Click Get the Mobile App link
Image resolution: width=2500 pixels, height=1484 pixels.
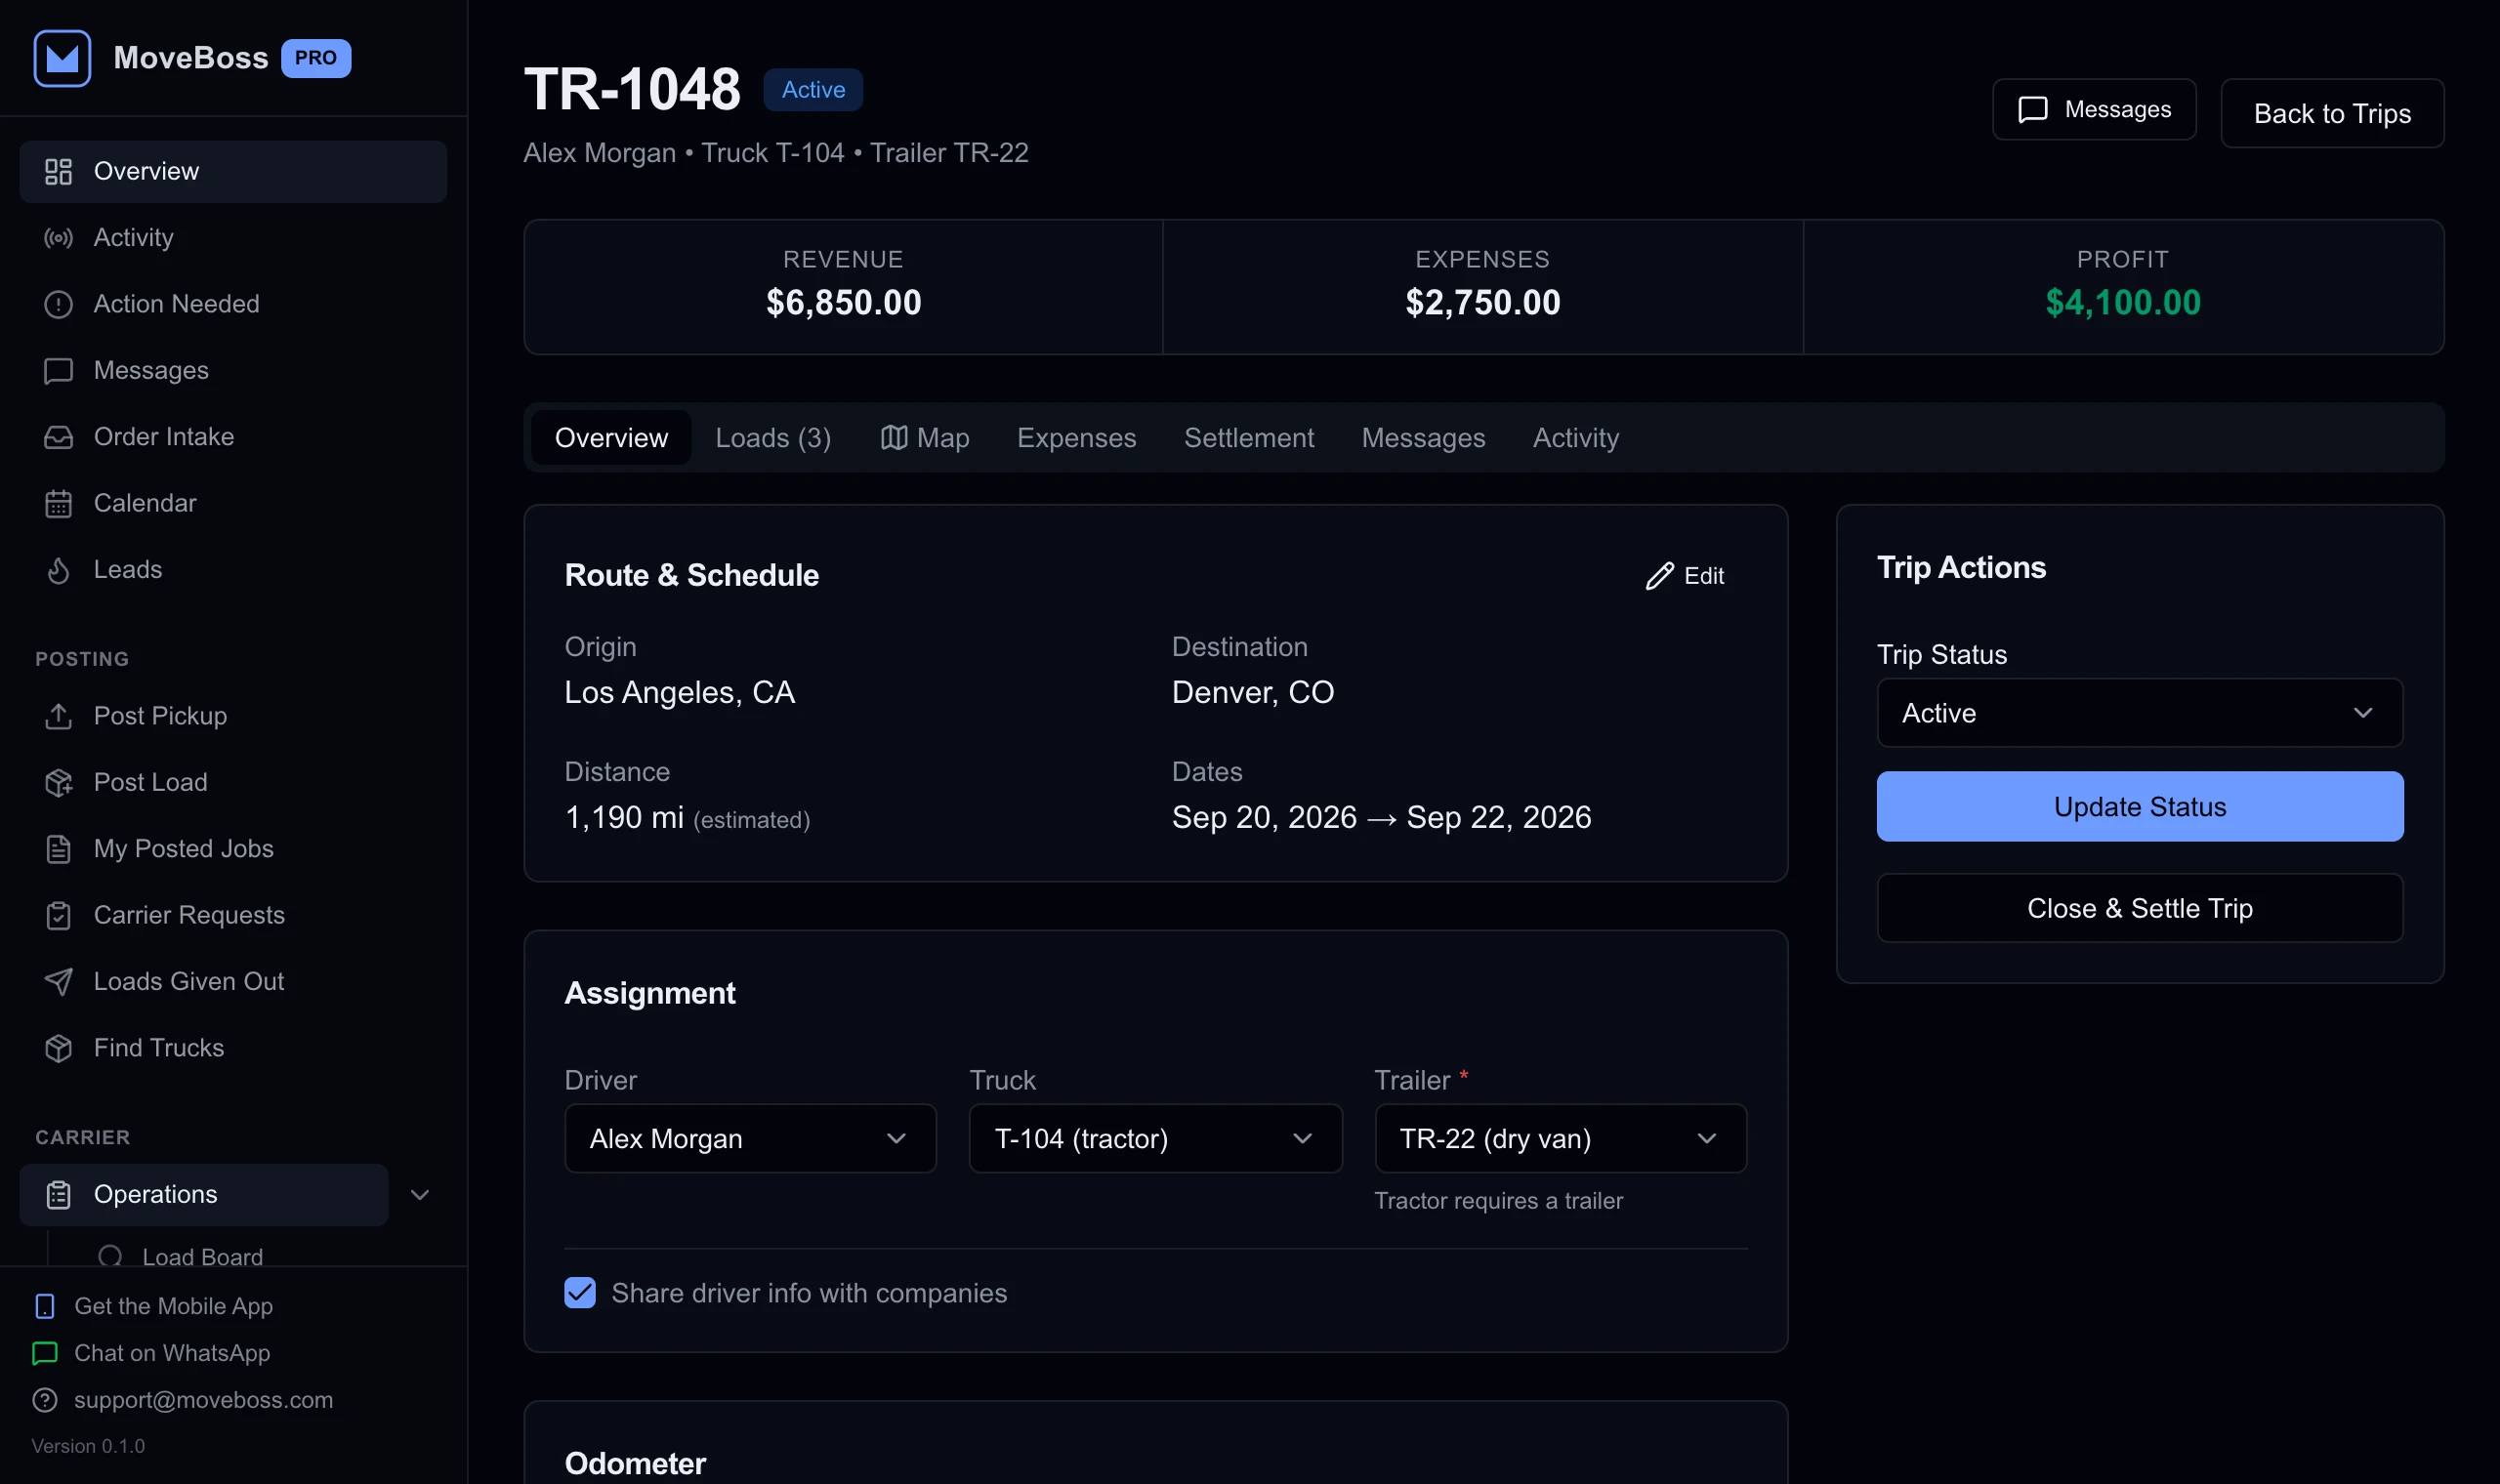coord(154,1306)
